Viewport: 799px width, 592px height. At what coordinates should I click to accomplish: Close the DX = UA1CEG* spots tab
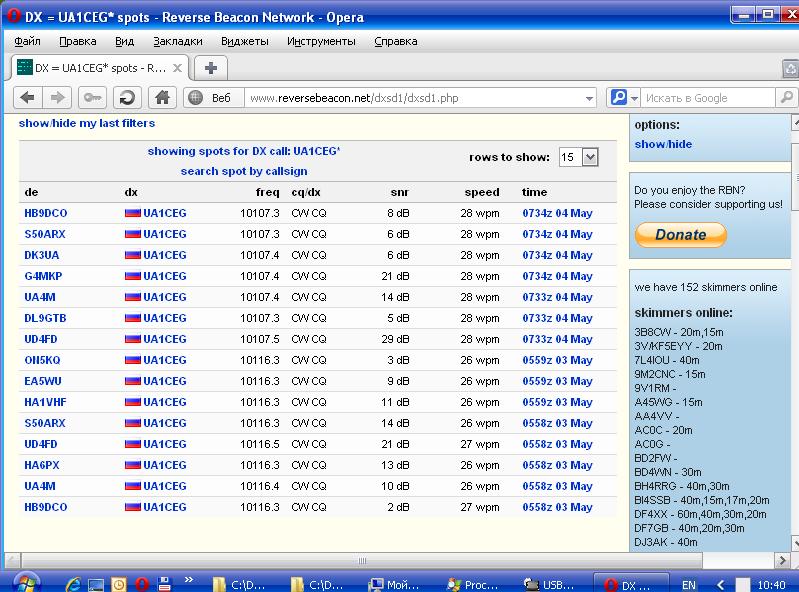[178, 68]
